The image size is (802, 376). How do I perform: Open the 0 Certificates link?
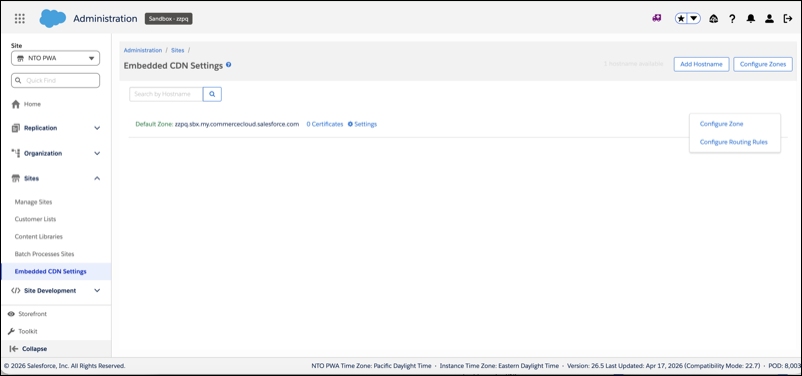[x=325, y=124]
